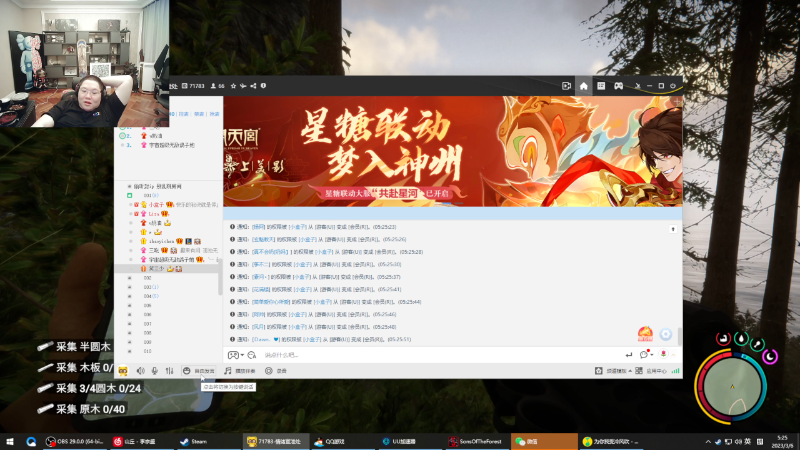Click bracketed username in 05:25:51 notice

[266, 339]
